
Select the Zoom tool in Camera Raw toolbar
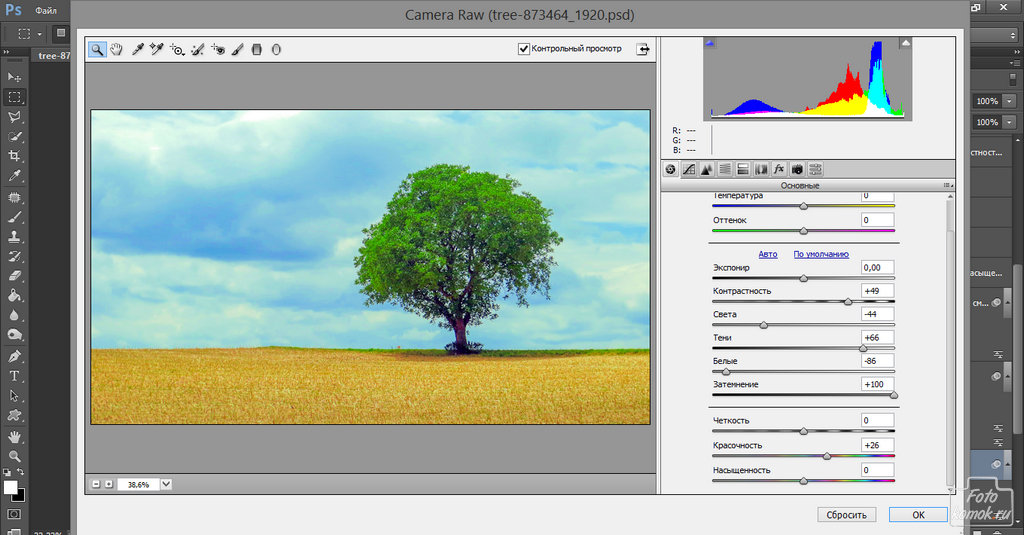point(97,49)
